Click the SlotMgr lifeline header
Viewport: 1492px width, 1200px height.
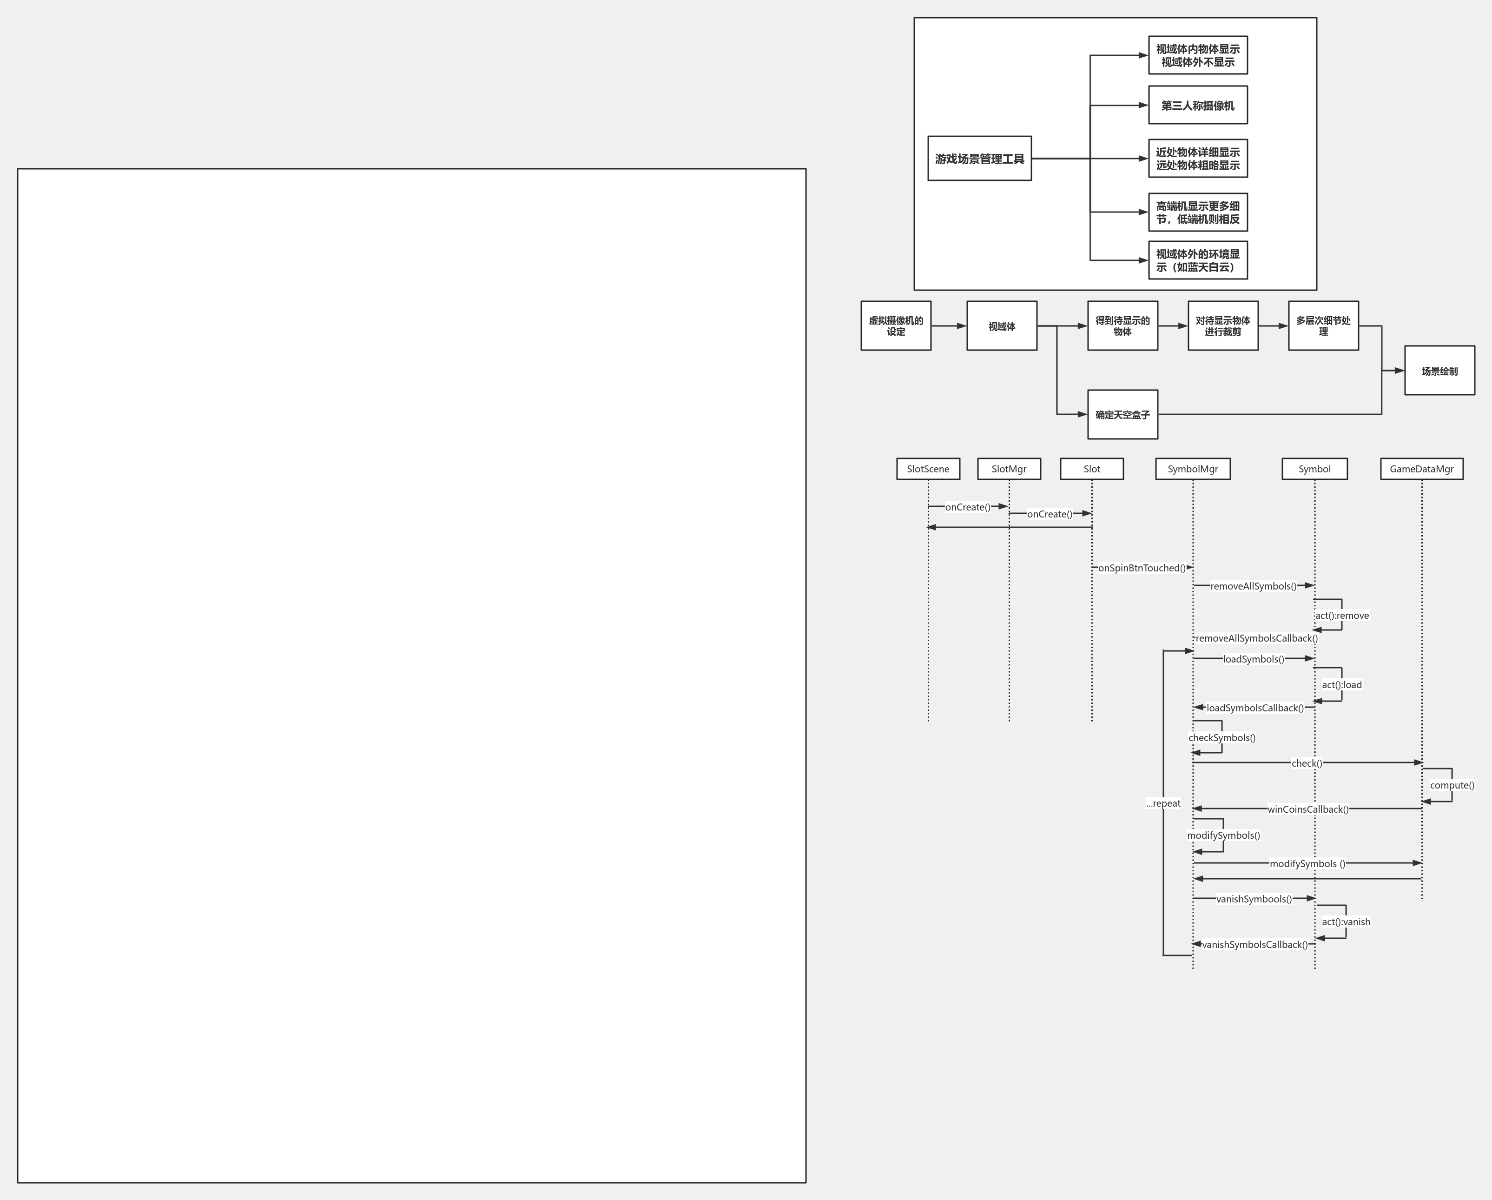1009,469
